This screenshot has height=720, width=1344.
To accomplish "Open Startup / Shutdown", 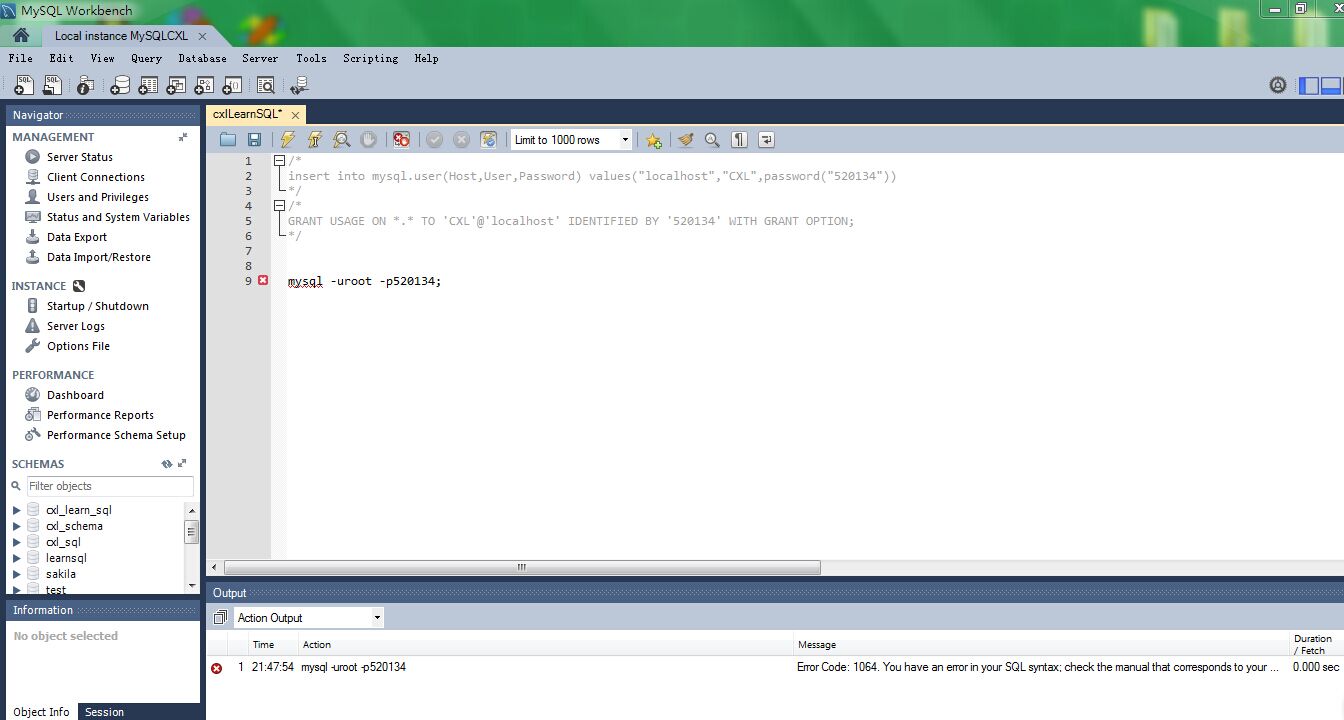I will pos(98,306).
